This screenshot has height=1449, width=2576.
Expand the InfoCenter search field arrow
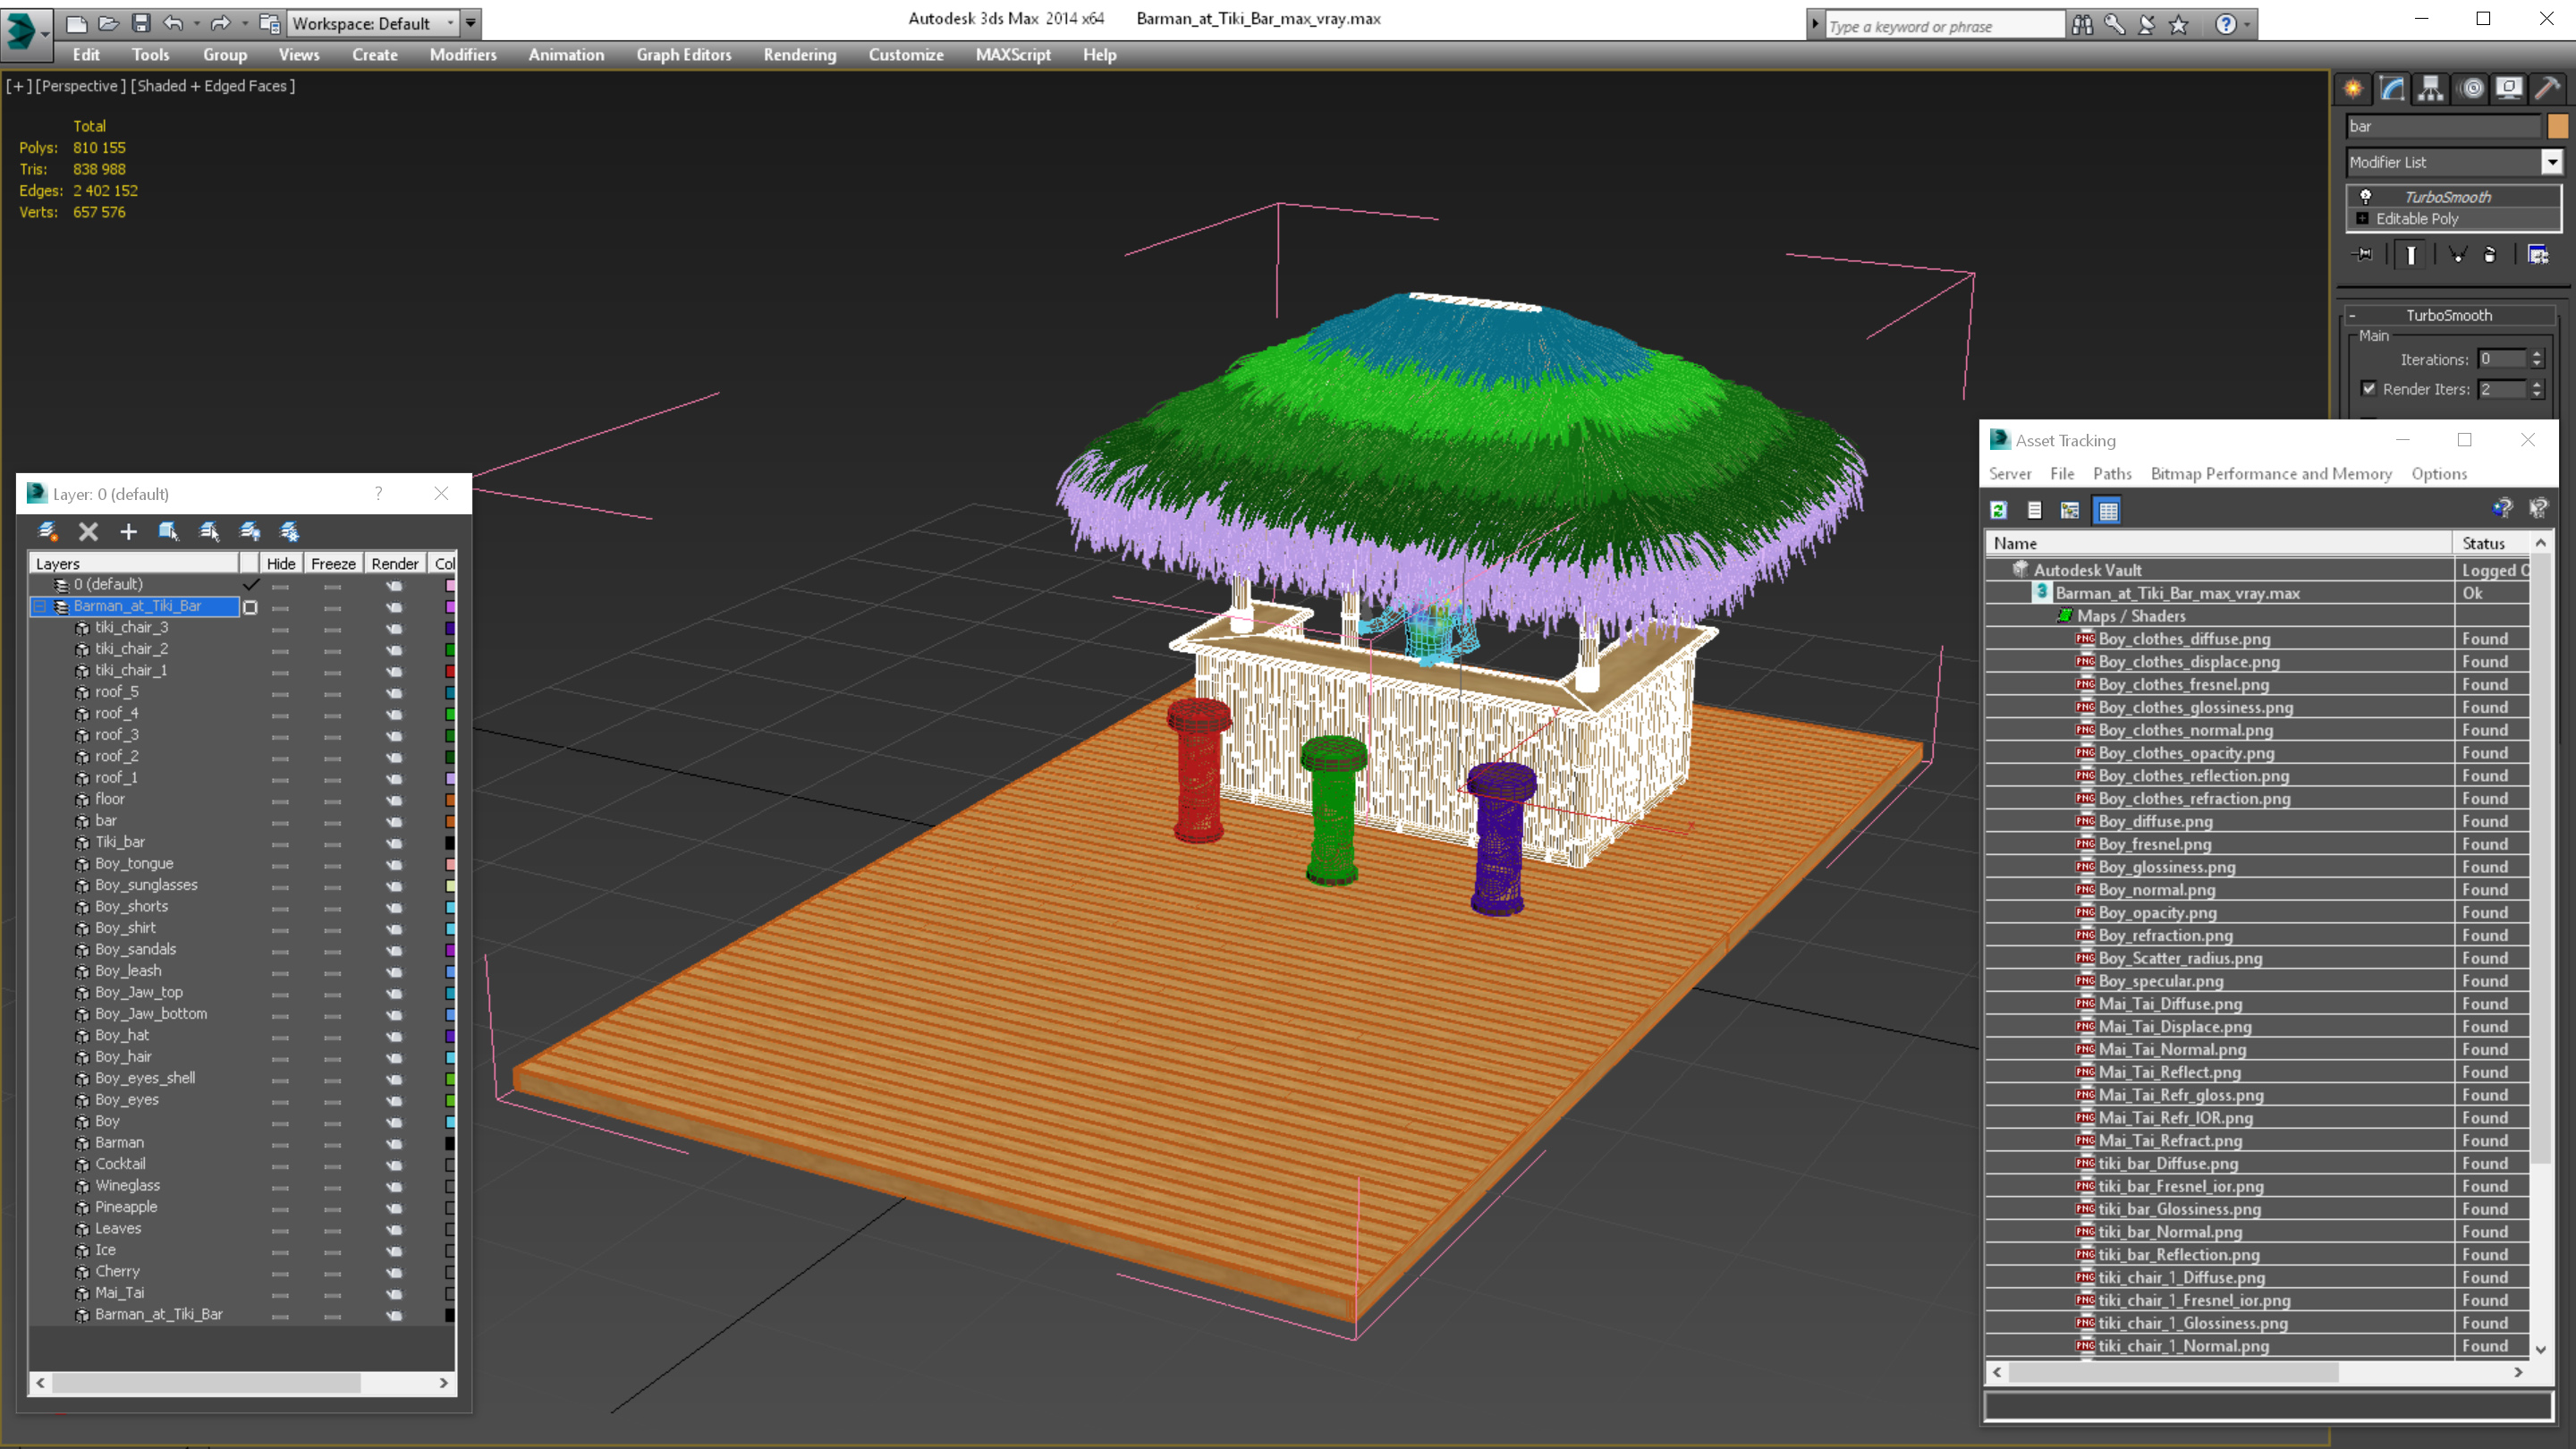click(x=1815, y=25)
